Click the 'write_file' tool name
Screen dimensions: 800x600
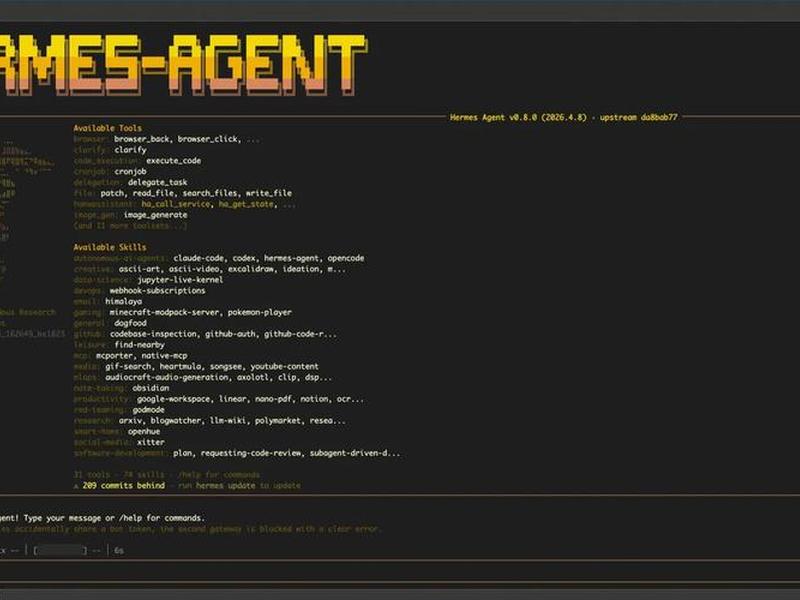[x=269, y=193]
